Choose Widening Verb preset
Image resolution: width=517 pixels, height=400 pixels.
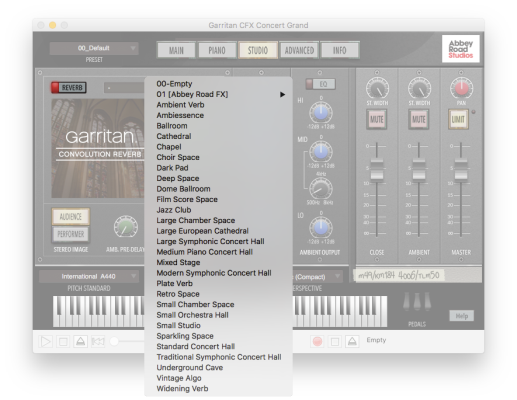pos(218,389)
